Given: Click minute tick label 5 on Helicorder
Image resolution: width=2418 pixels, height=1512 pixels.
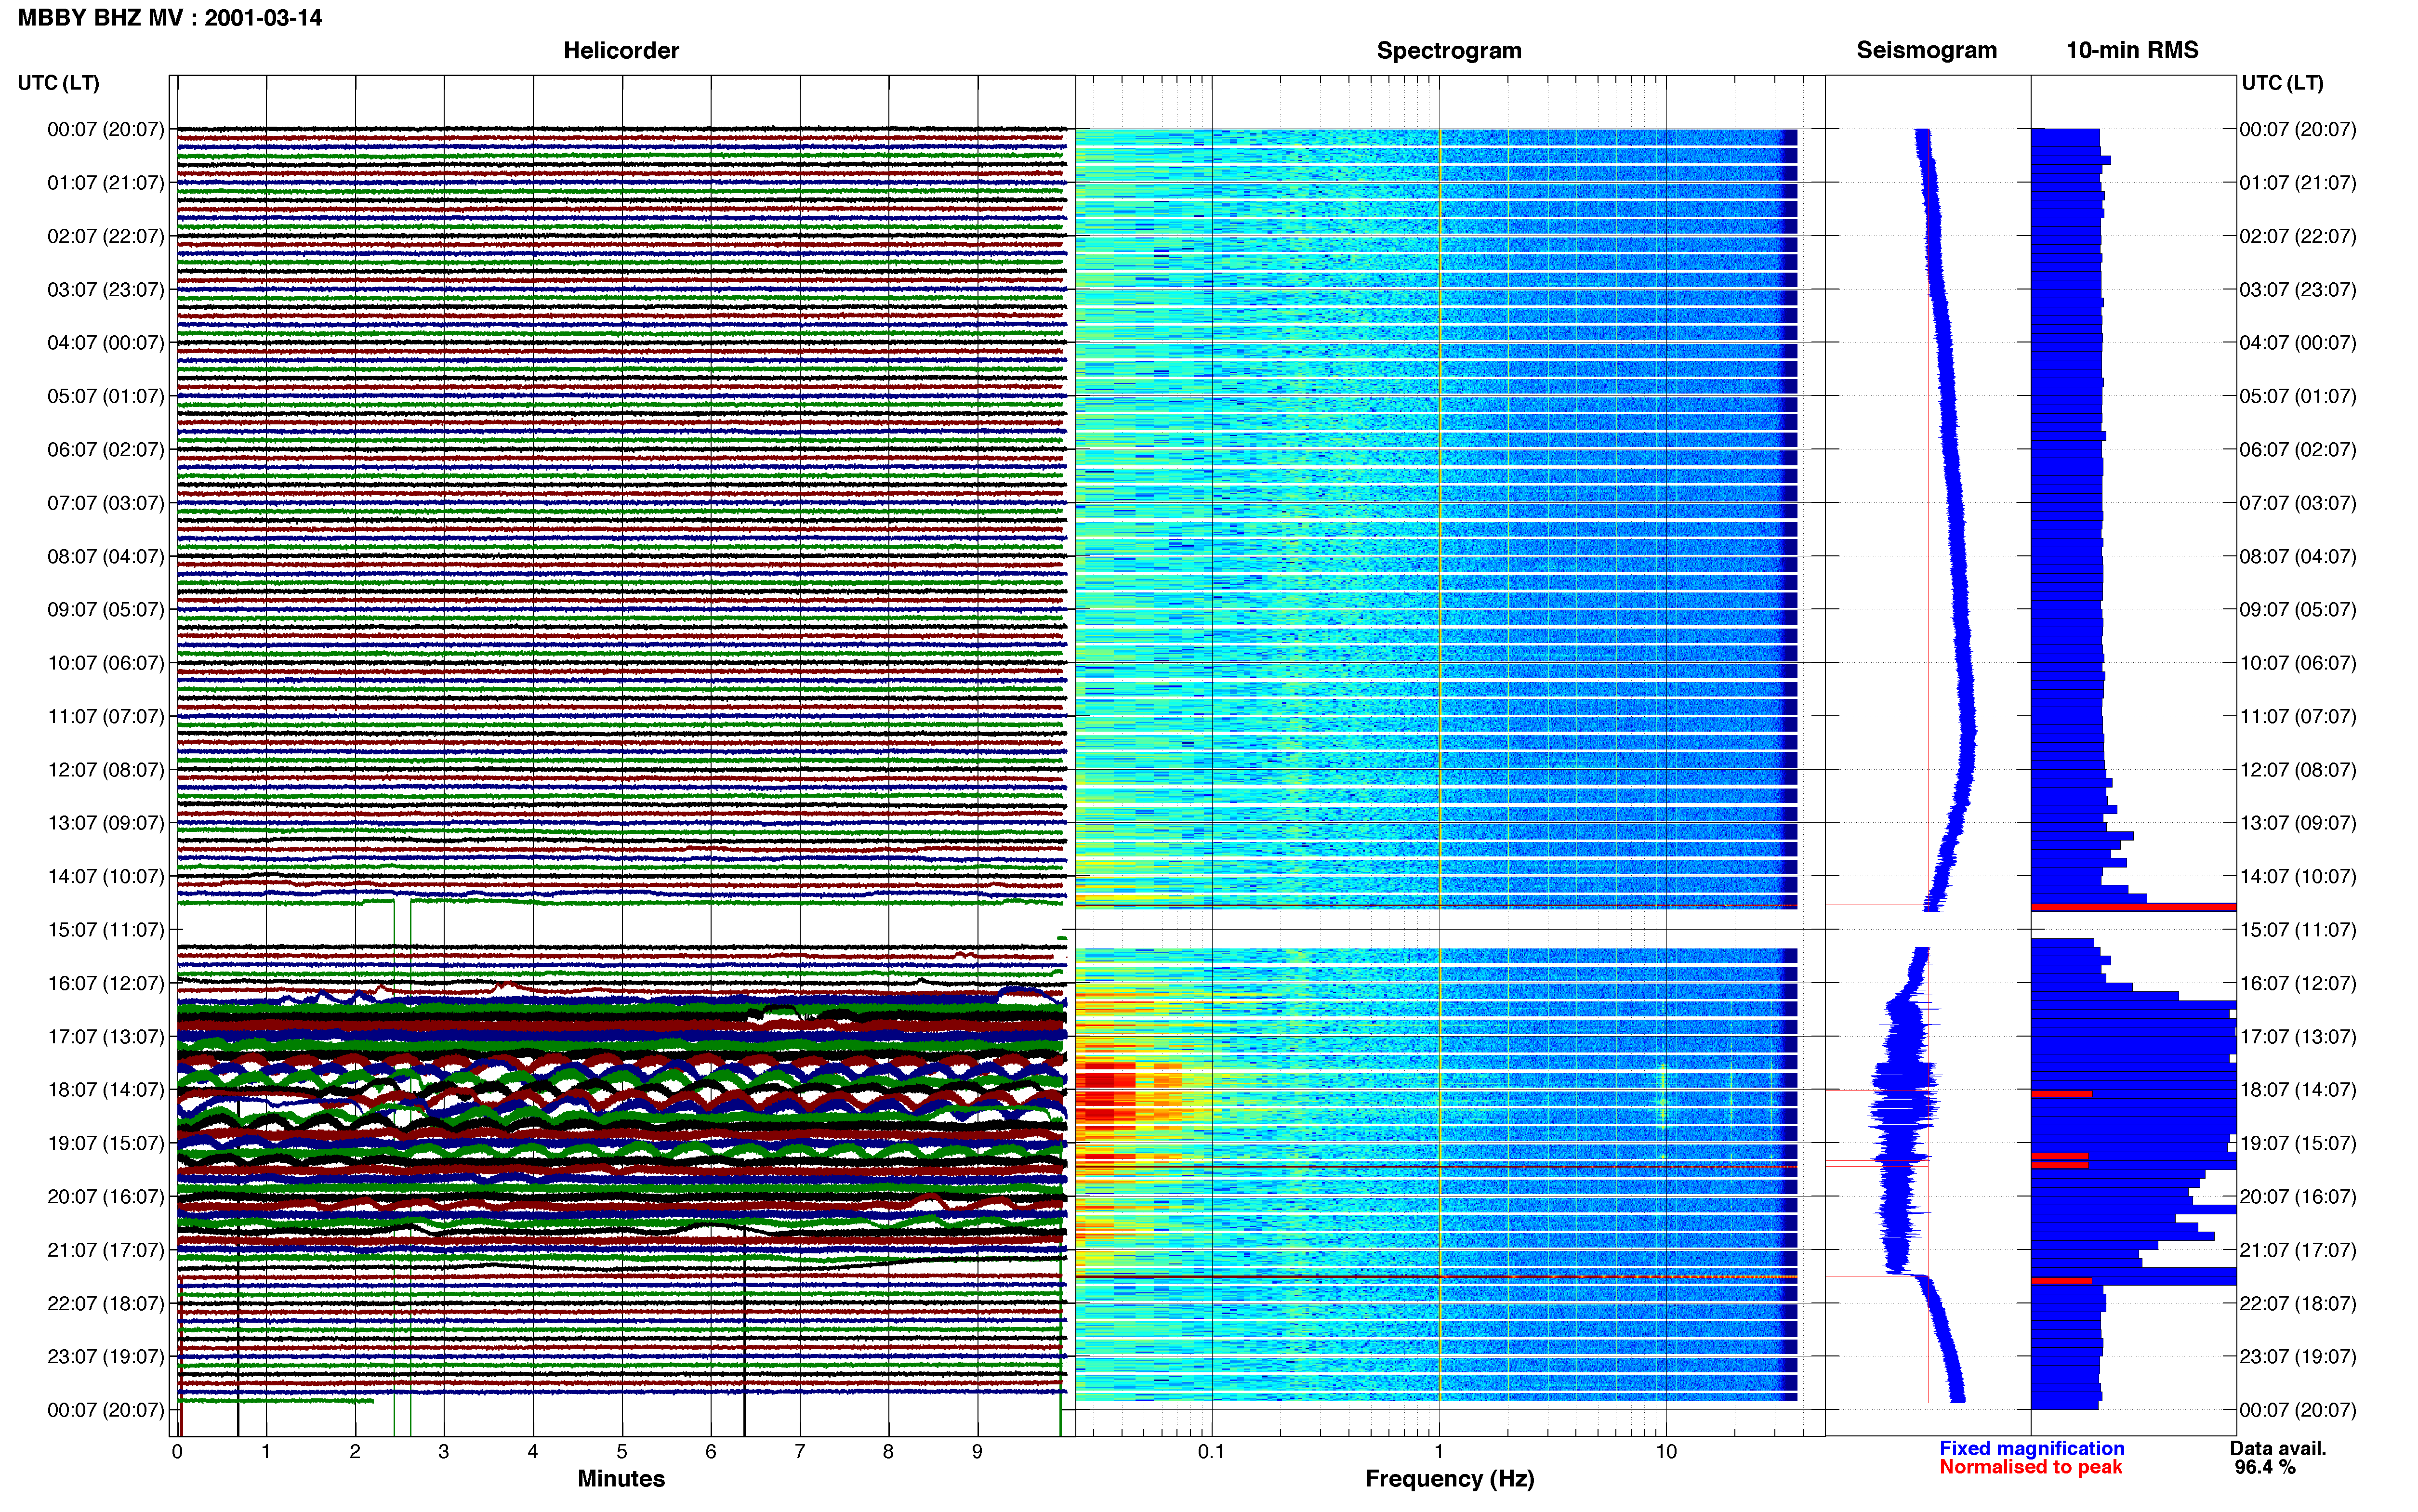Looking at the screenshot, I should (622, 1452).
